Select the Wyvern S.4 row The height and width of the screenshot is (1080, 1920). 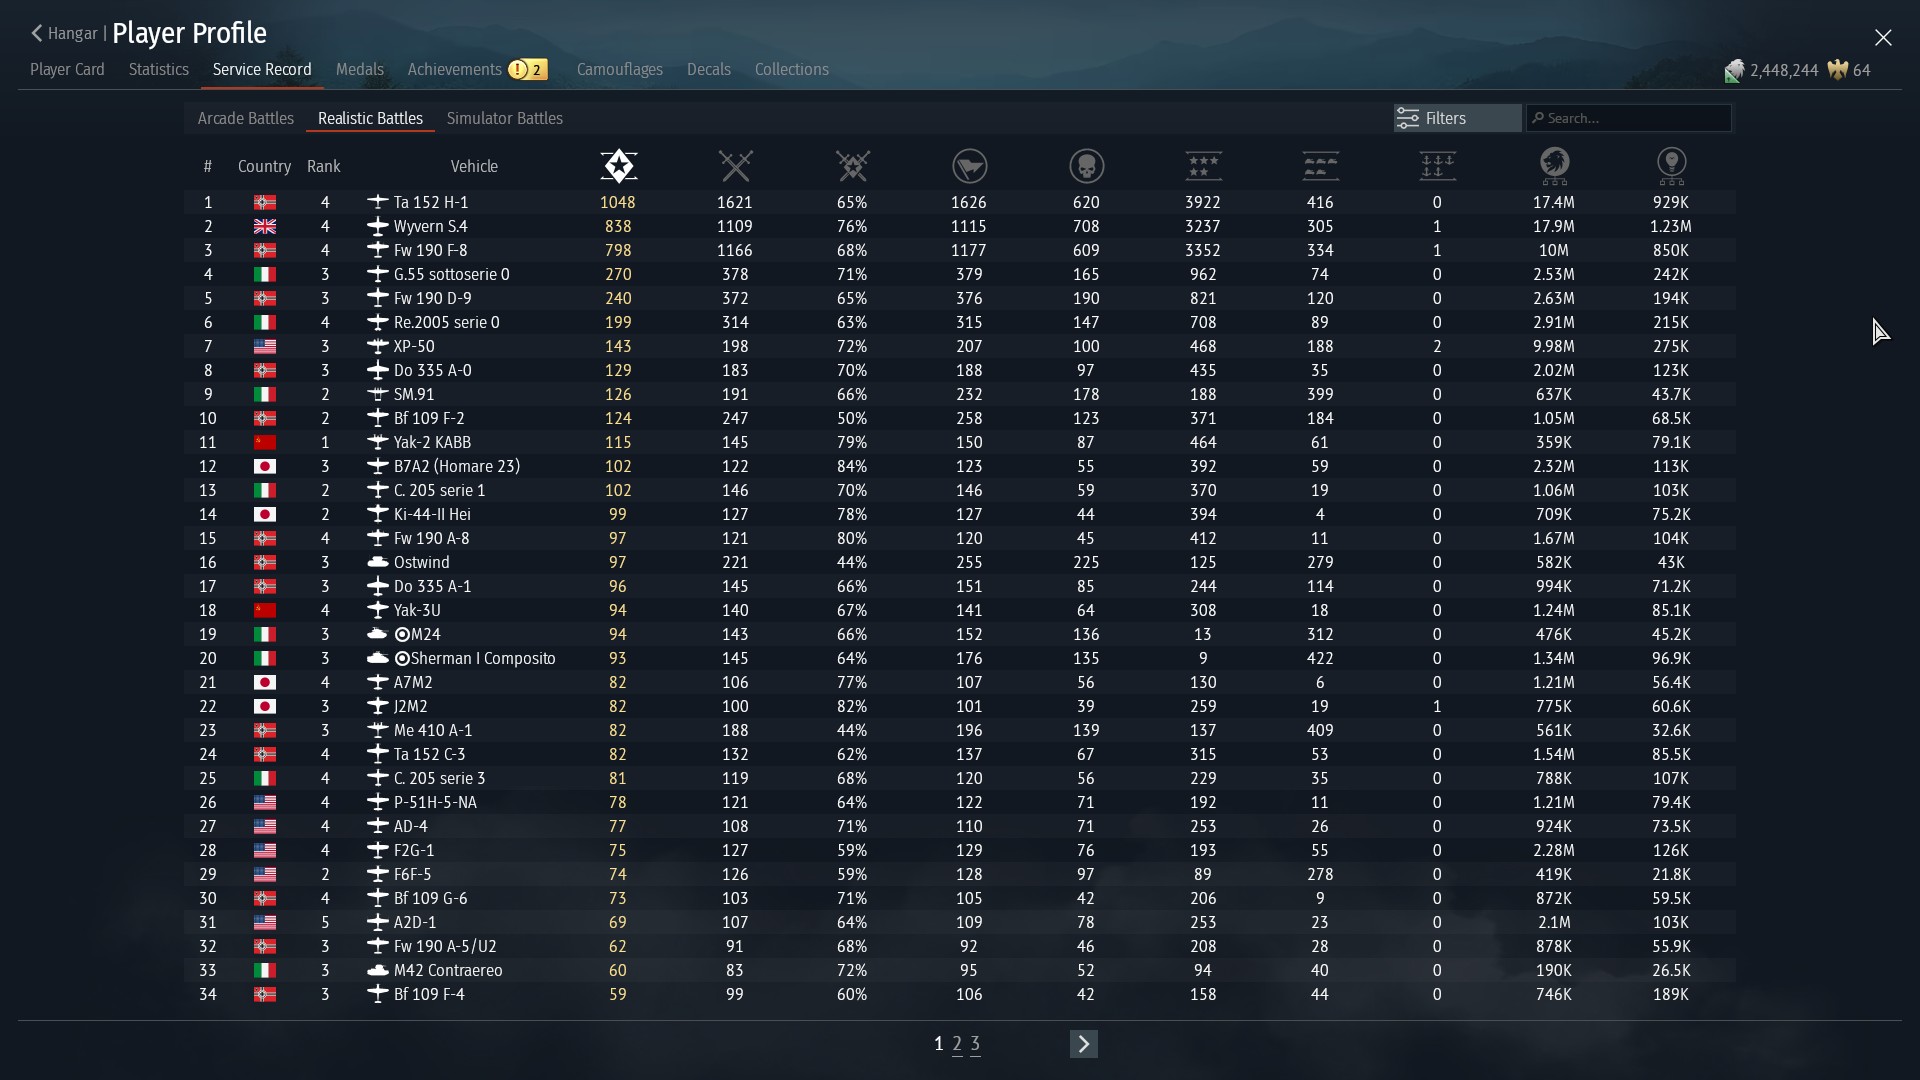pos(430,226)
